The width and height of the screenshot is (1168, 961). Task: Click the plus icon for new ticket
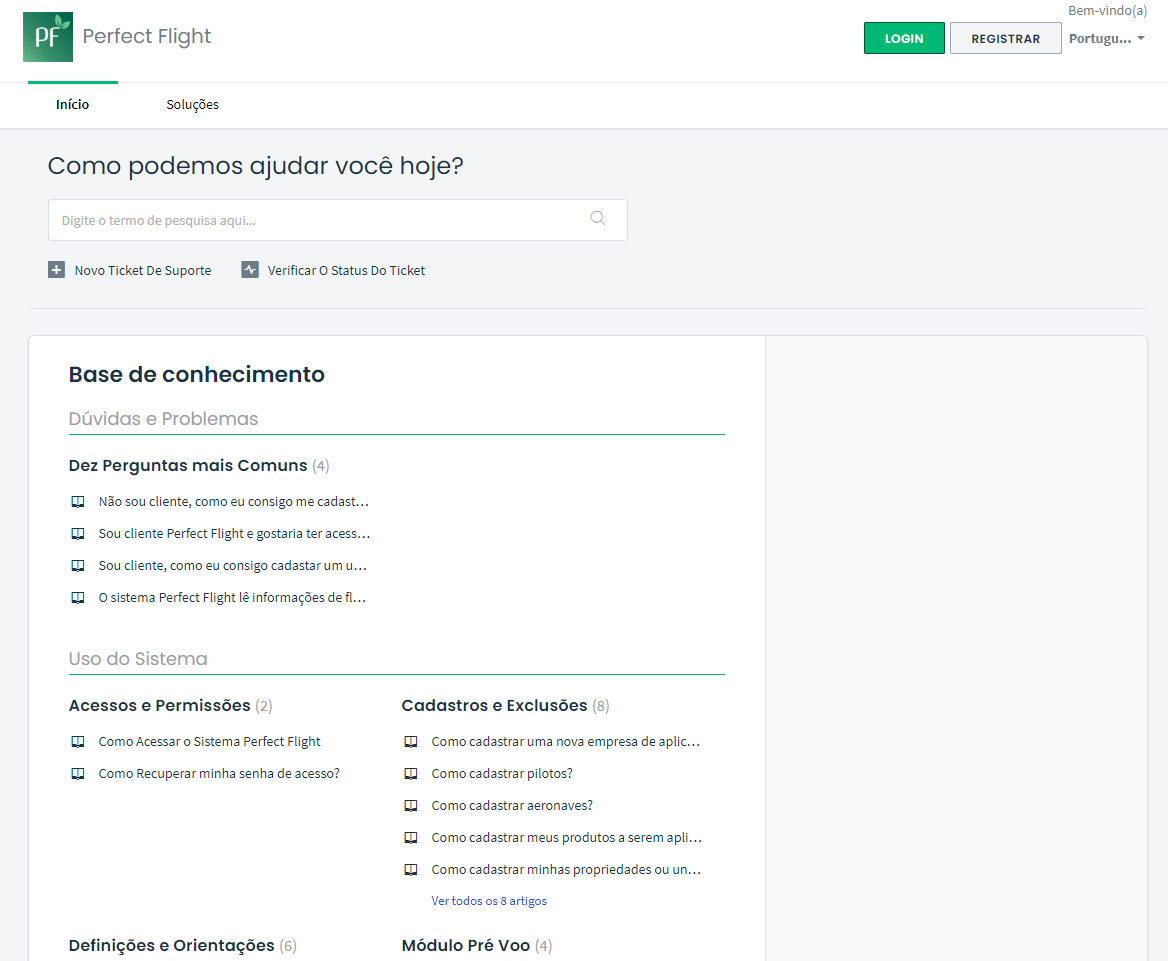coord(57,270)
